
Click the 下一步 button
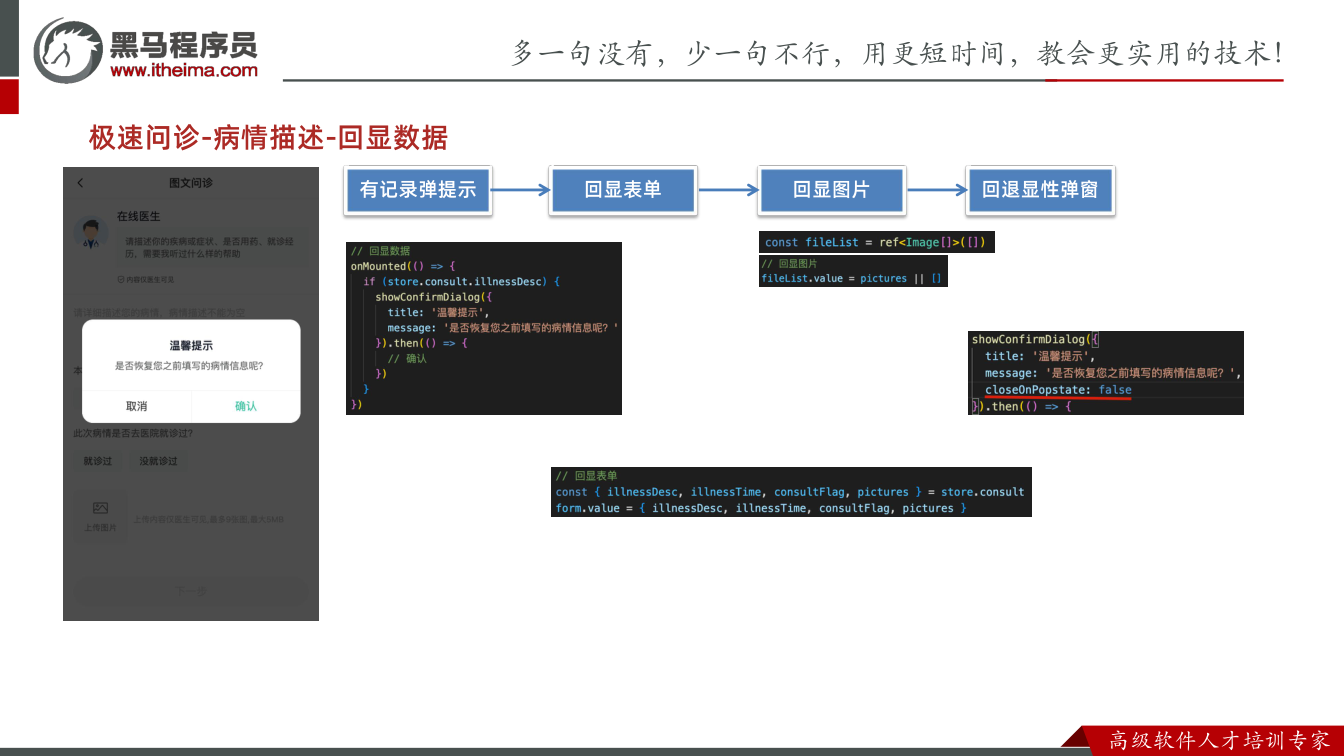coord(191,591)
